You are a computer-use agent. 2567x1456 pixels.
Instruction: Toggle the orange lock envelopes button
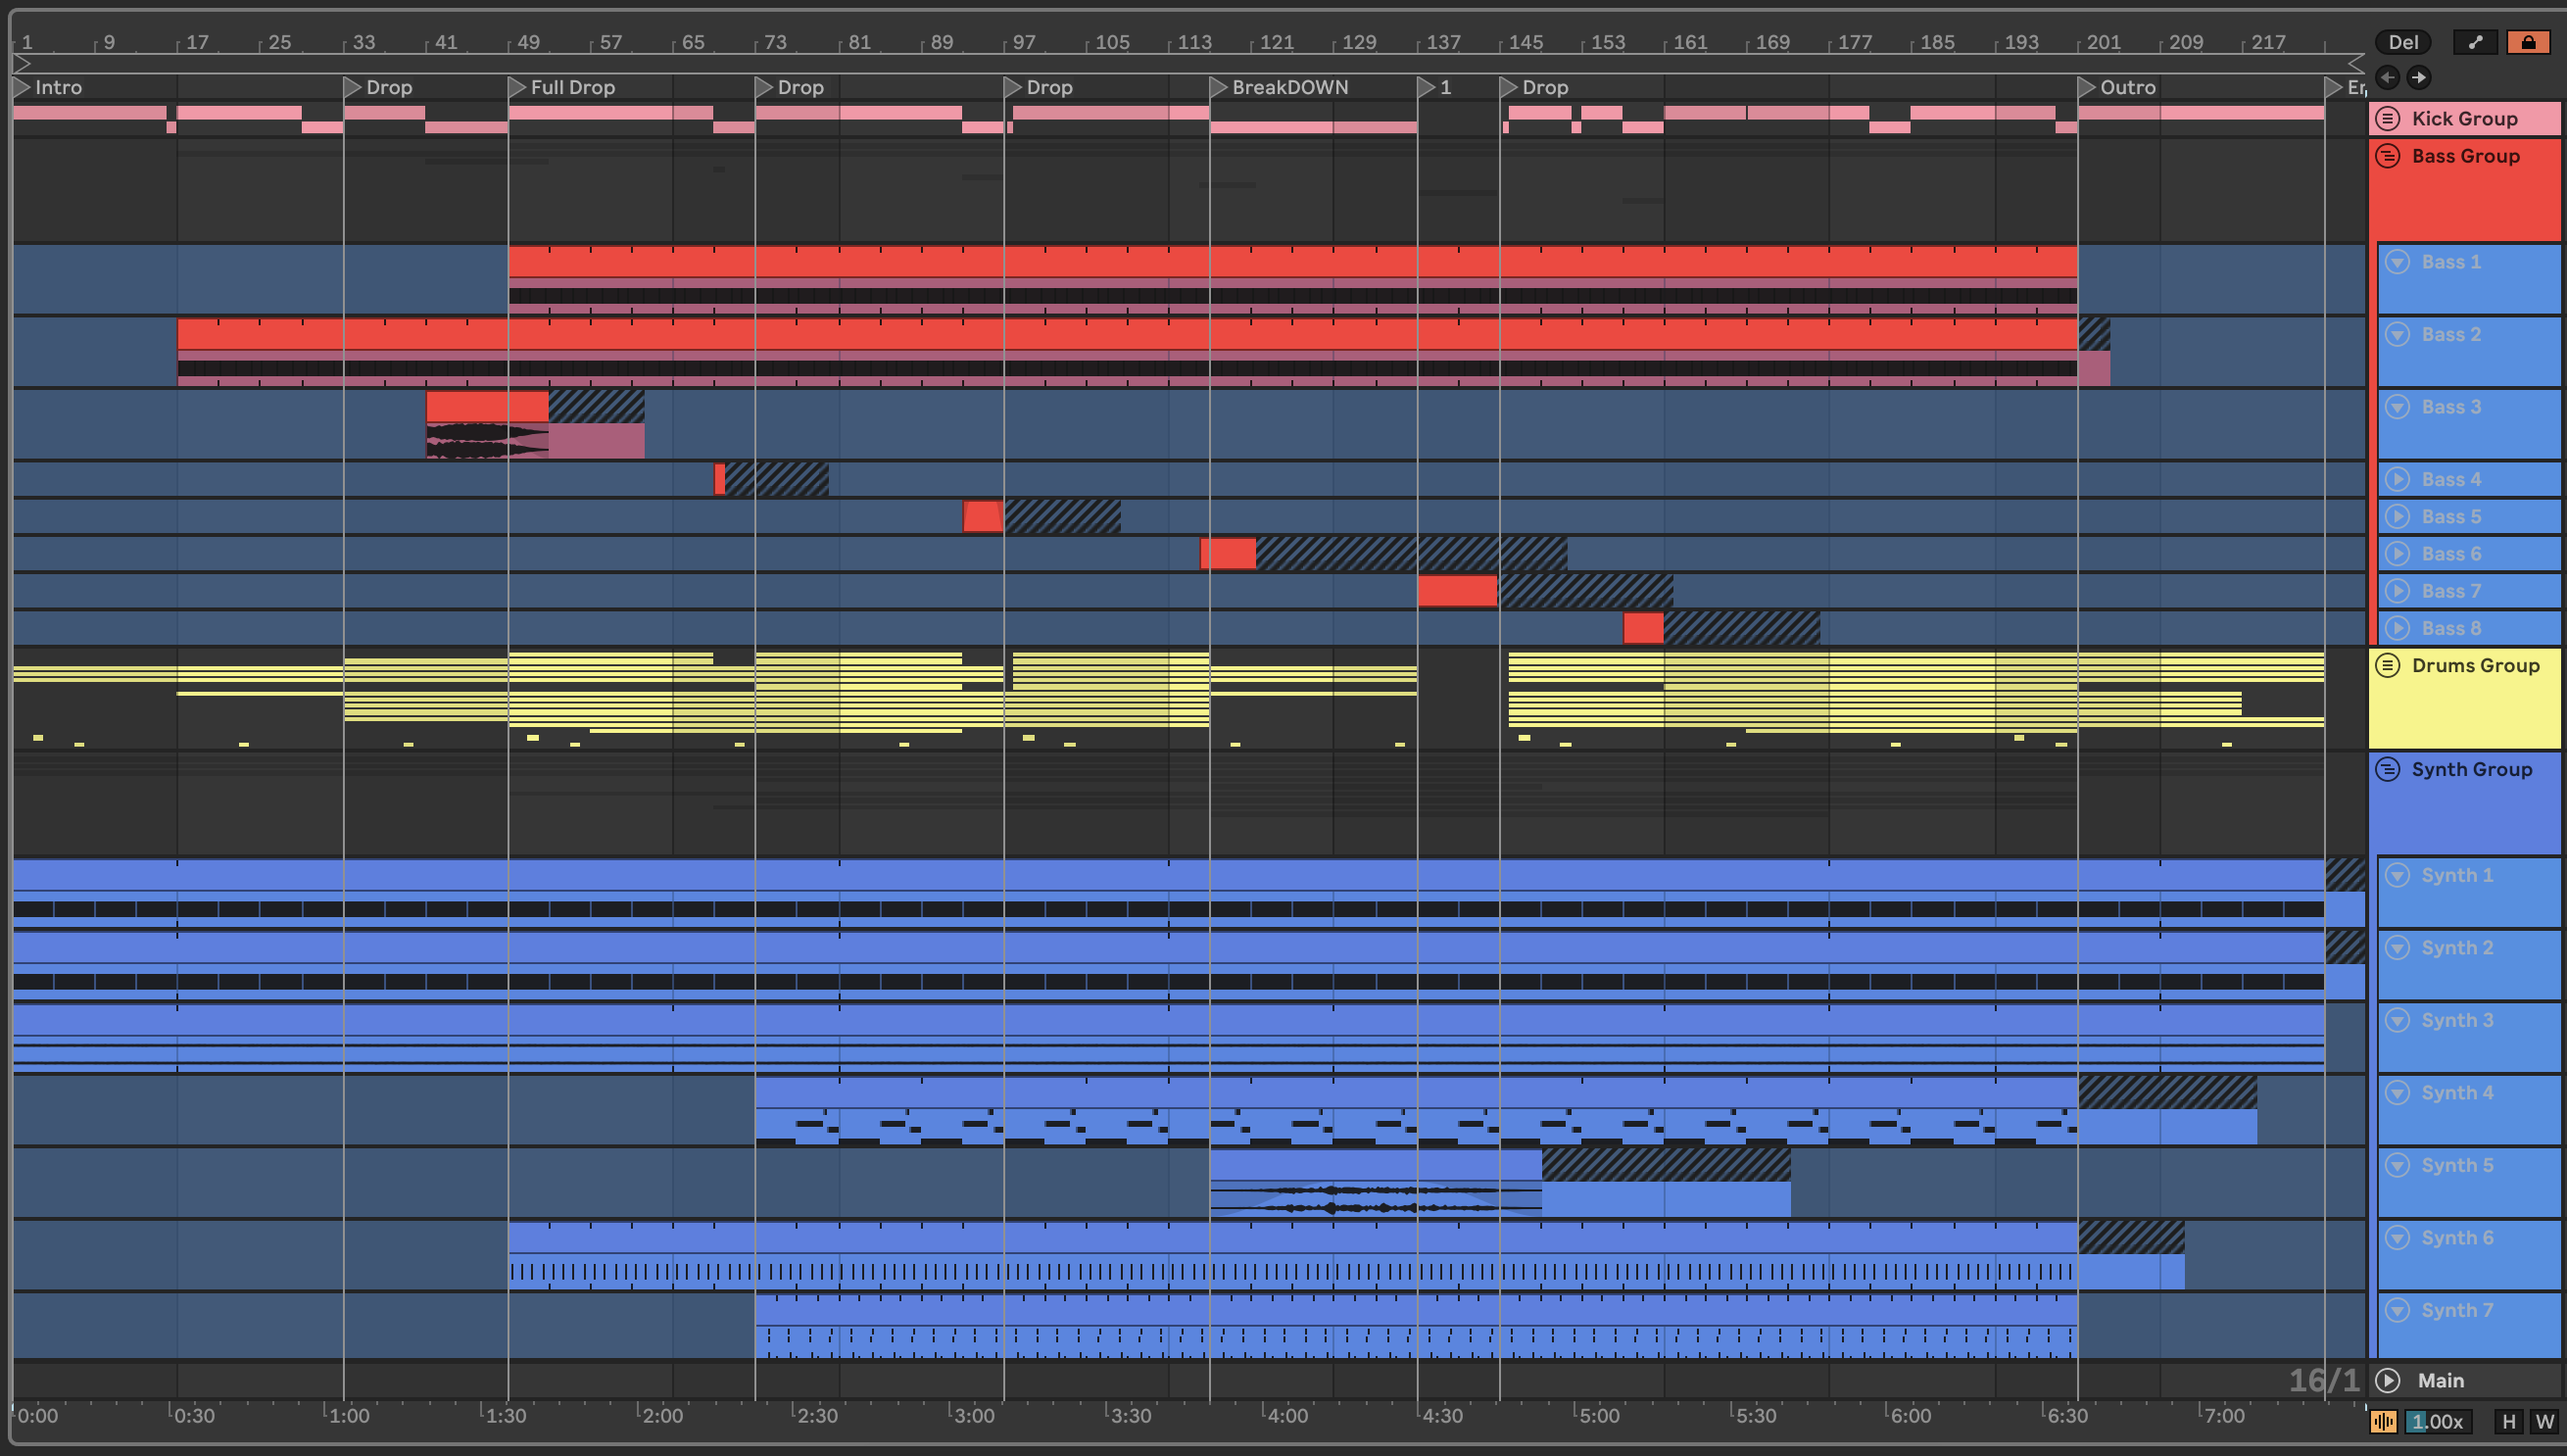(x=2527, y=42)
